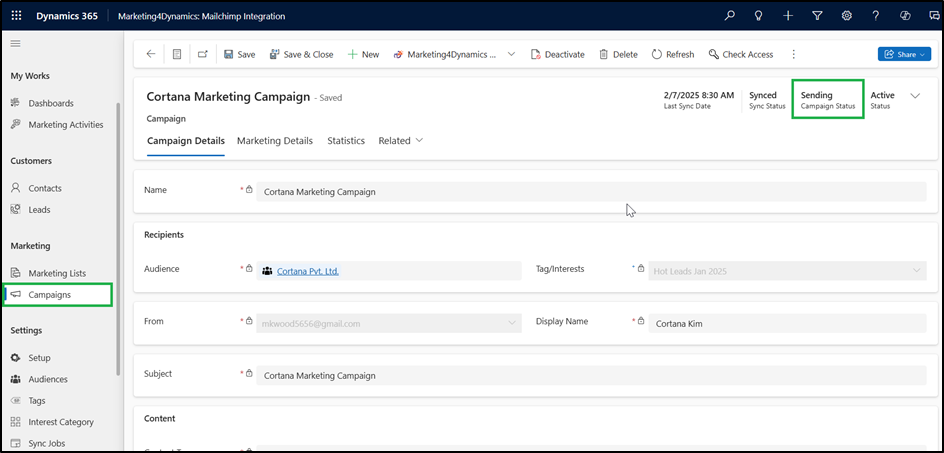Open Marketing Lists in the sidebar
Image resolution: width=944 pixels, height=453 pixels.
57,273
